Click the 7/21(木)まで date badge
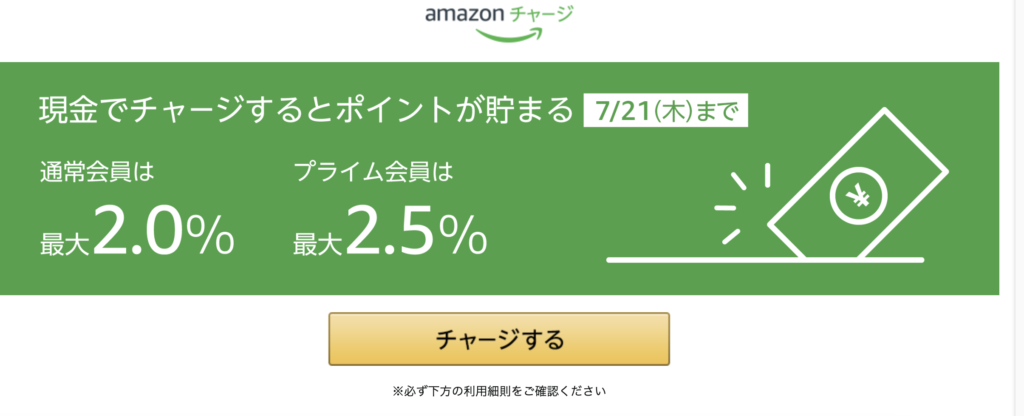 (x=665, y=113)
